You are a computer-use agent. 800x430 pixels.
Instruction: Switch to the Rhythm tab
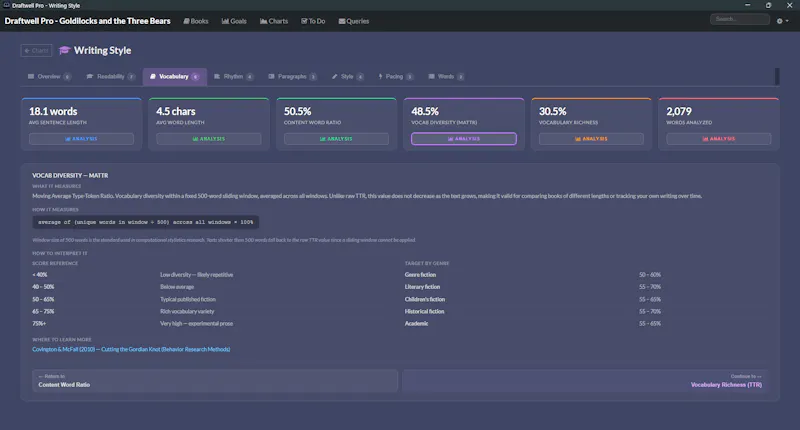233,77
